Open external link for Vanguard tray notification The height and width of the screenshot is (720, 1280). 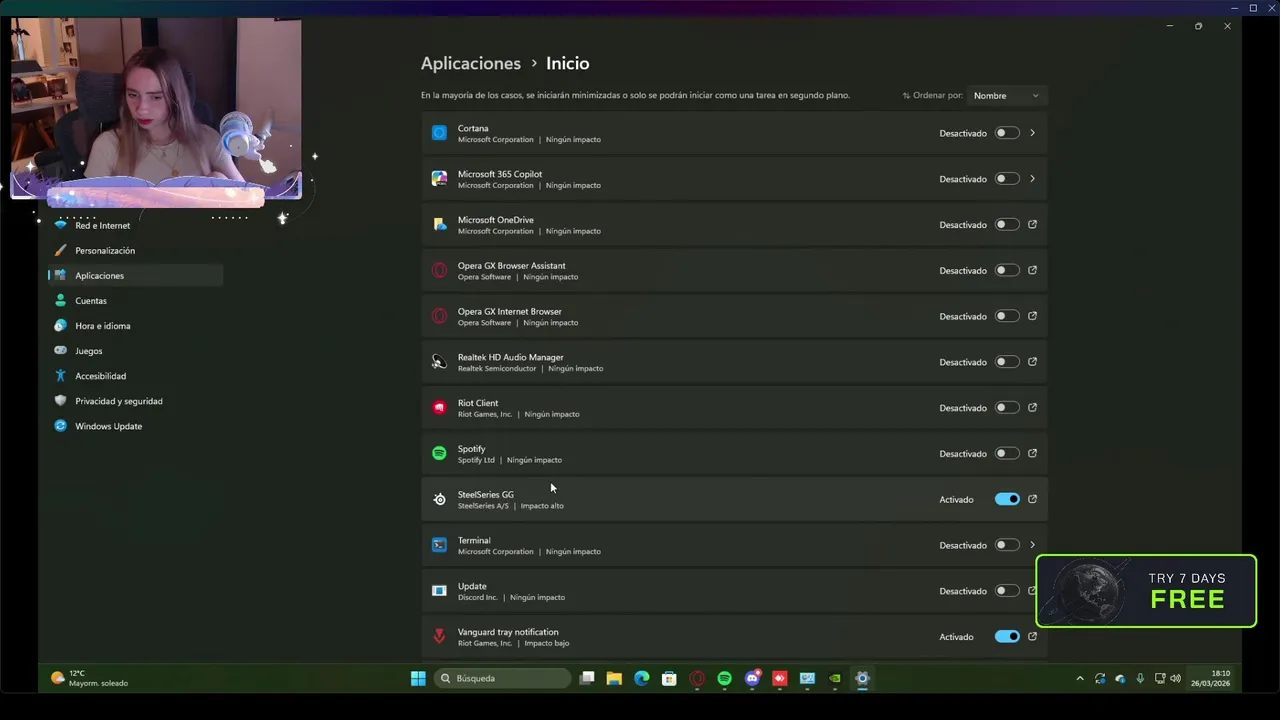tap(1032, 636)
